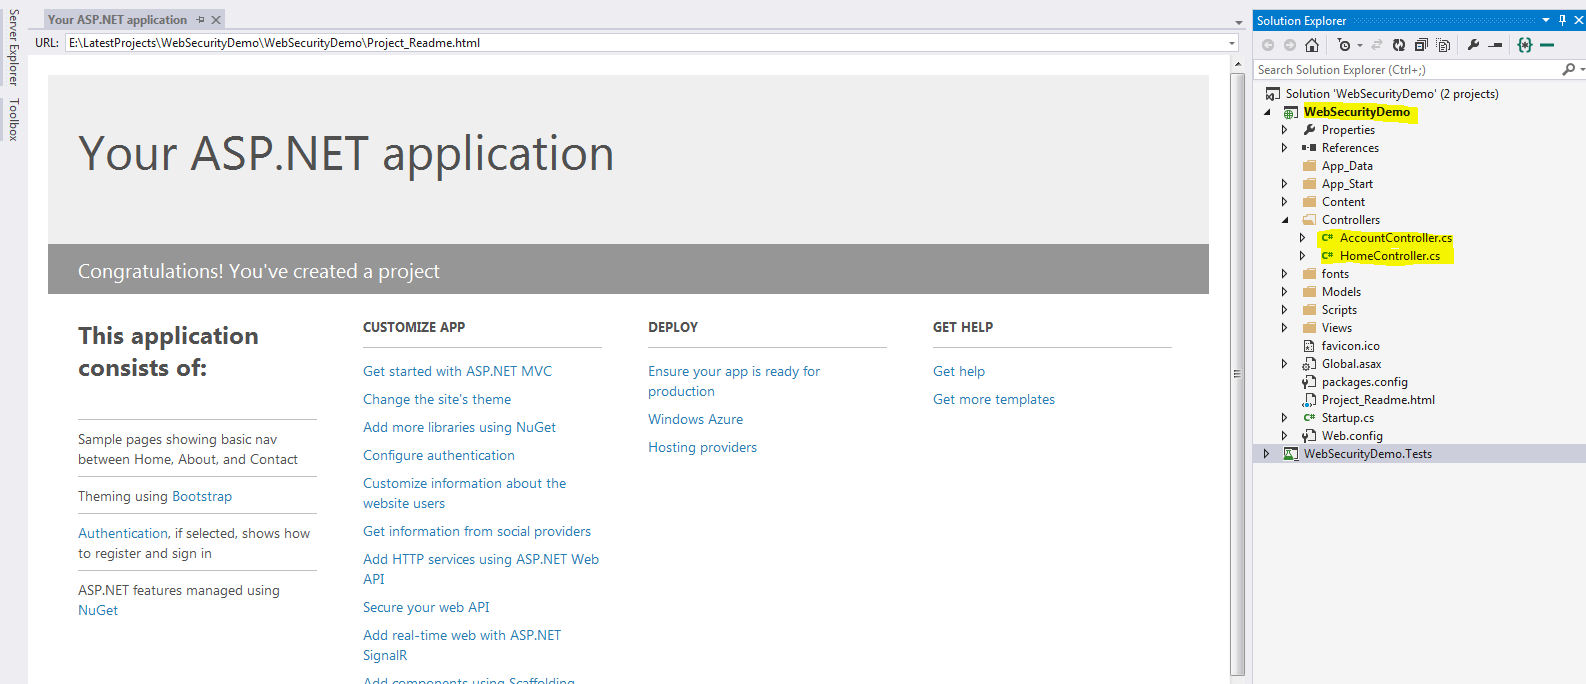Screen dimensions: 1586x684
Task: Click the favicon.ico file icon
Action: coord(1309,346)
